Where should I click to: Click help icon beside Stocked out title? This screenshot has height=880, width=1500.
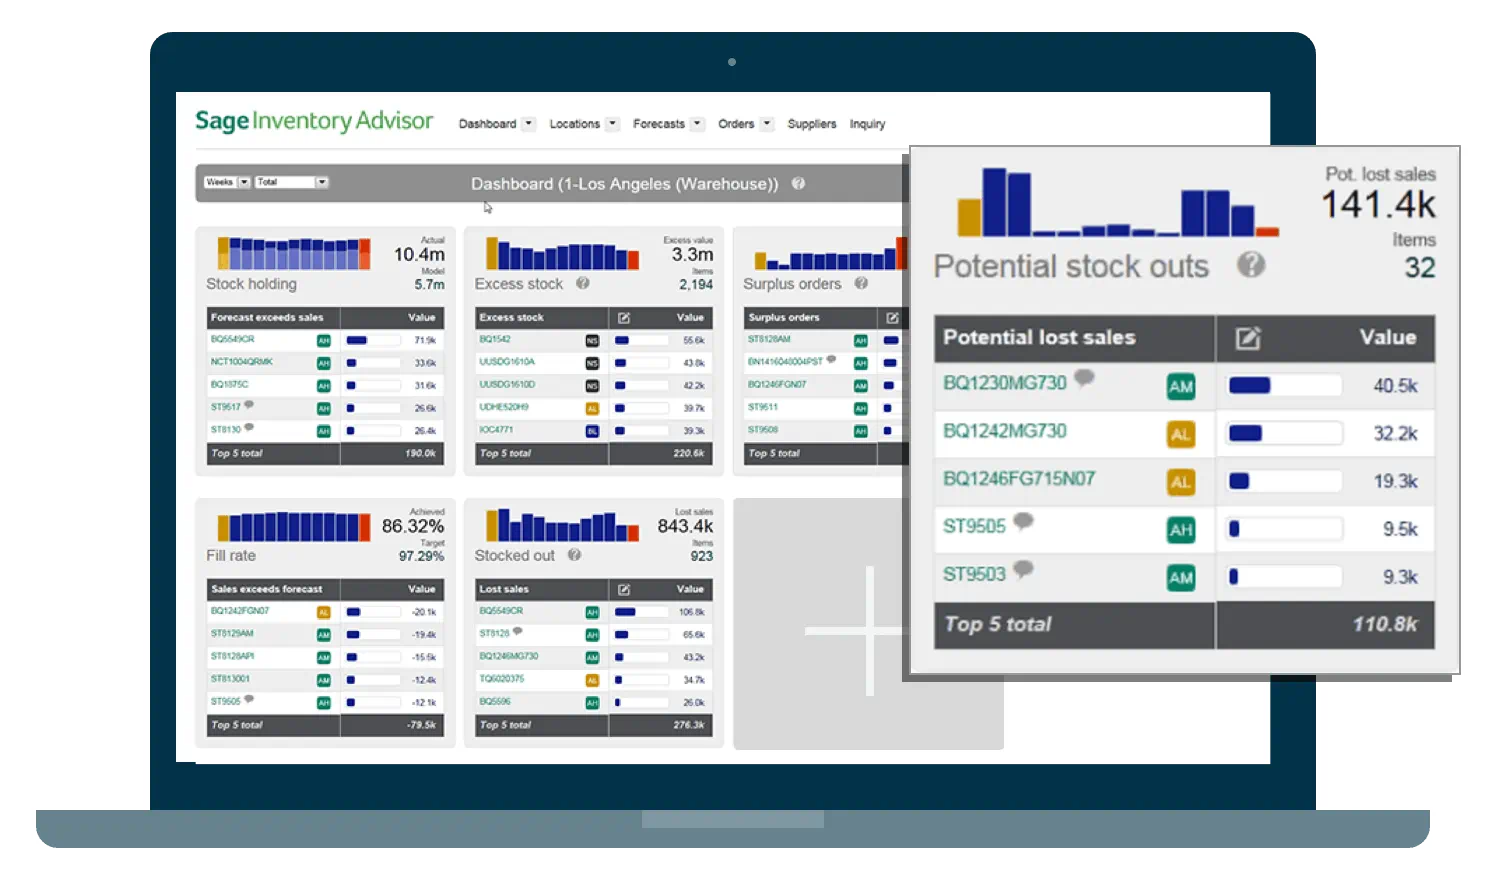[574, 555]
